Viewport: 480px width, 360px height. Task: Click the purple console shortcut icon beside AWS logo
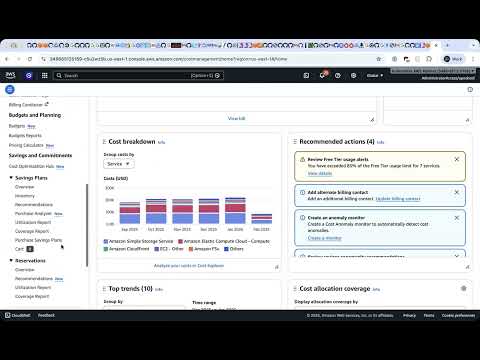(x=29, y=76)
